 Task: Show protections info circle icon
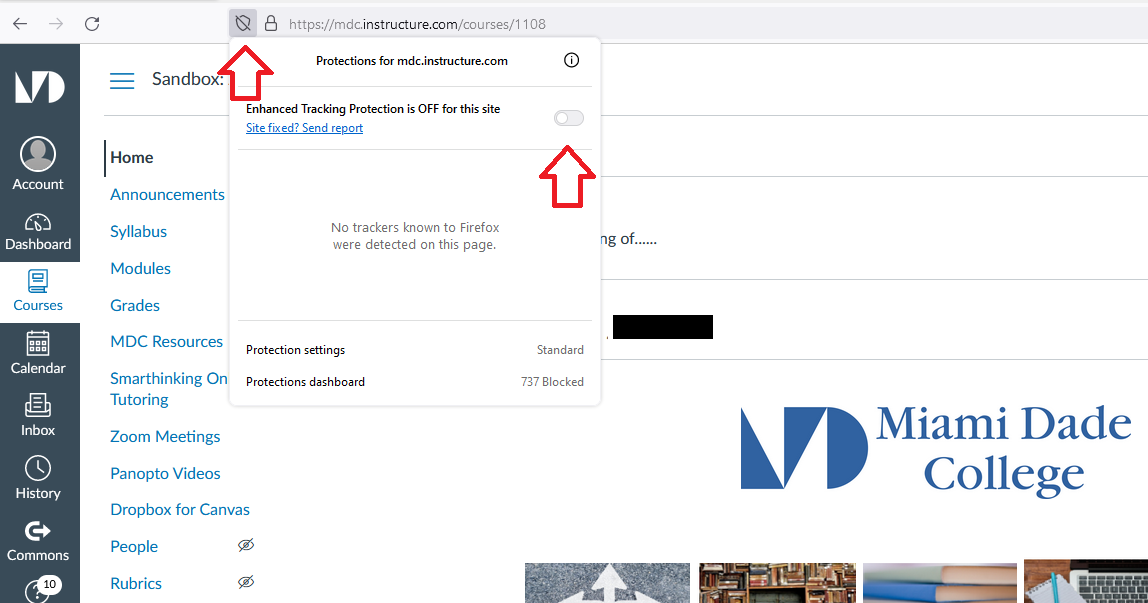tap(571, 61)
